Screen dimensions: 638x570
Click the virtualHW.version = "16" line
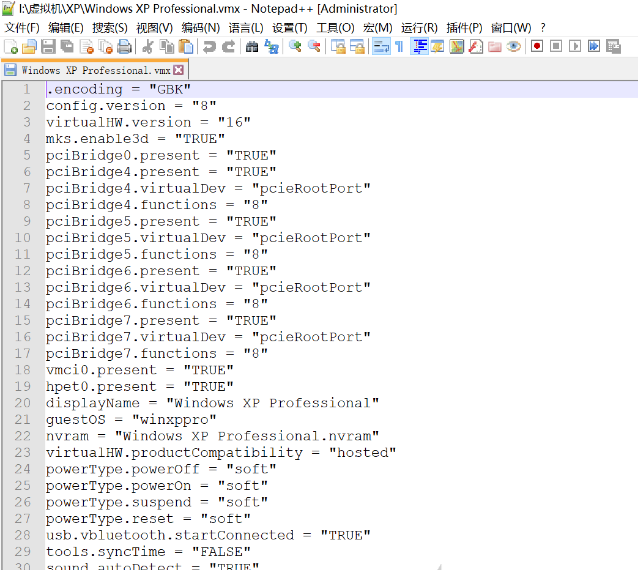click(x=148, y=122)
